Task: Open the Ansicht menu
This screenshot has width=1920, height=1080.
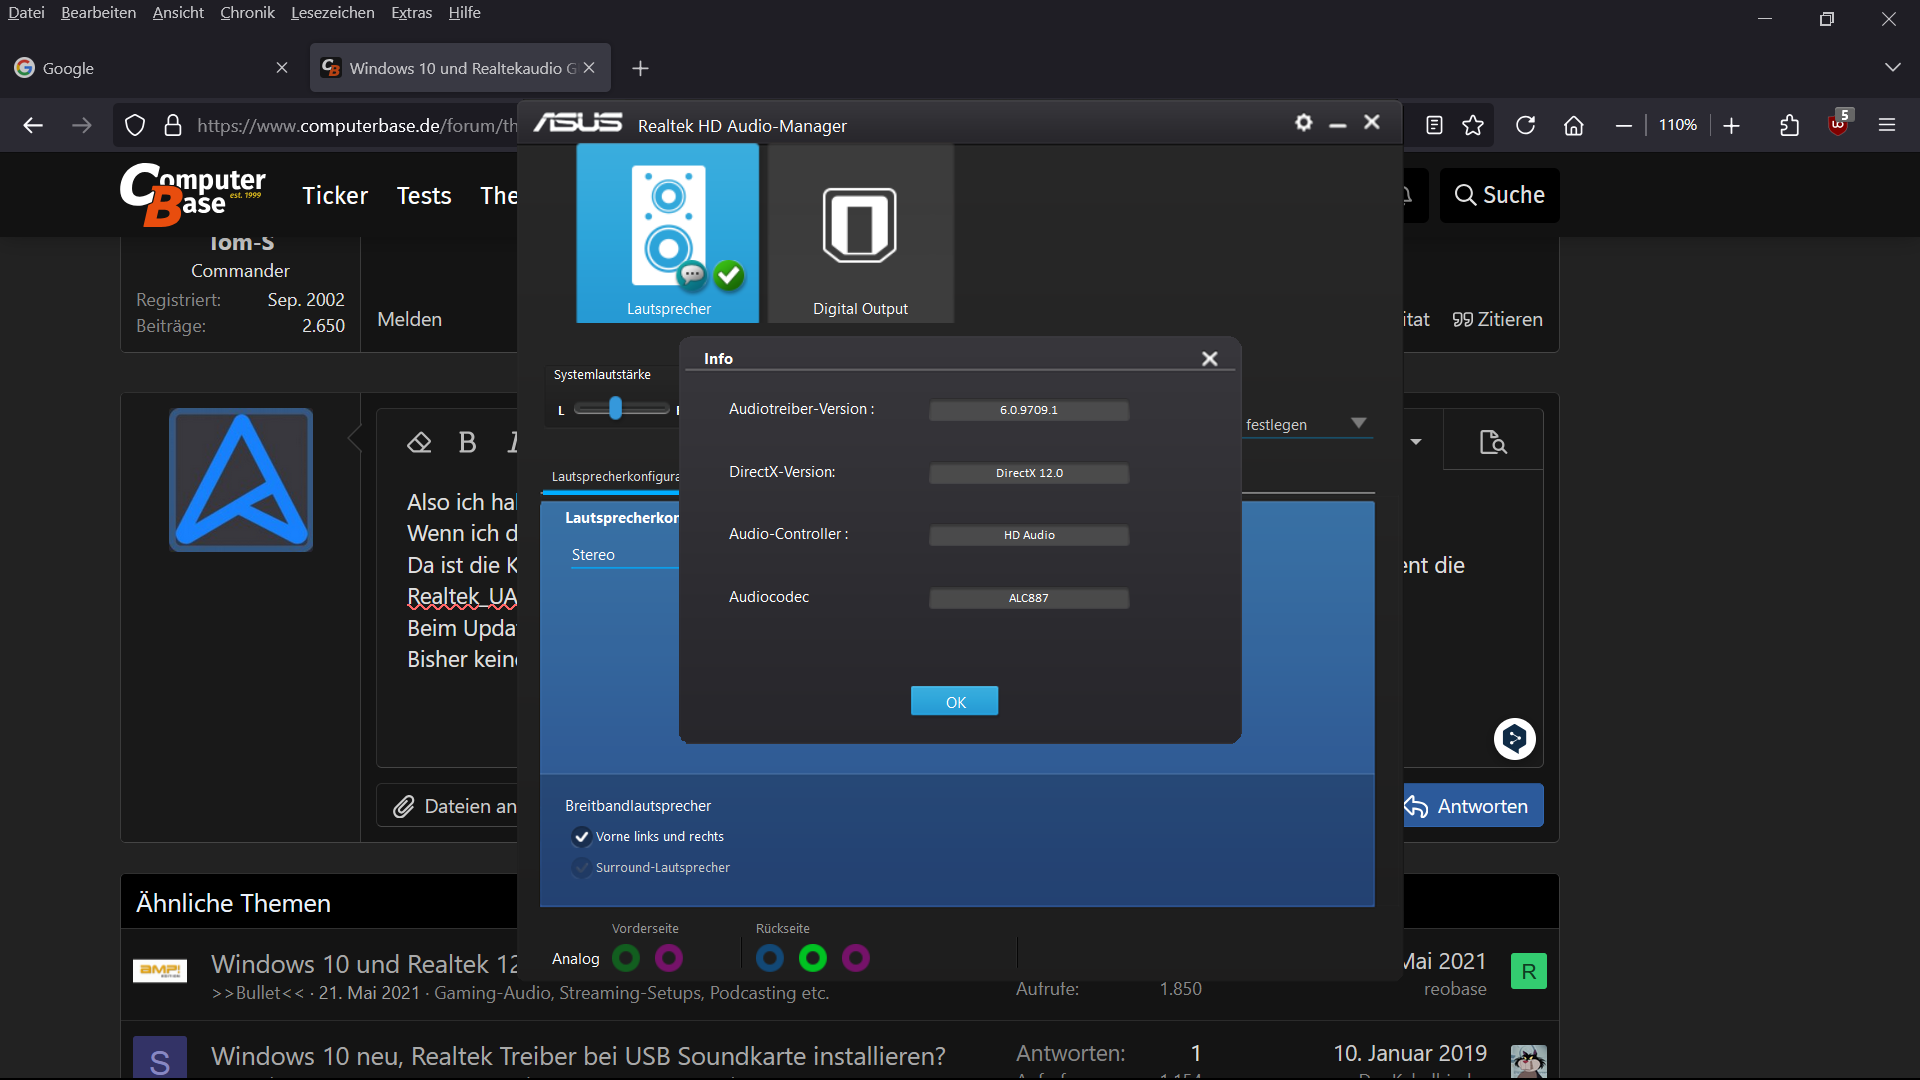Action: click(x=178, y=13)
